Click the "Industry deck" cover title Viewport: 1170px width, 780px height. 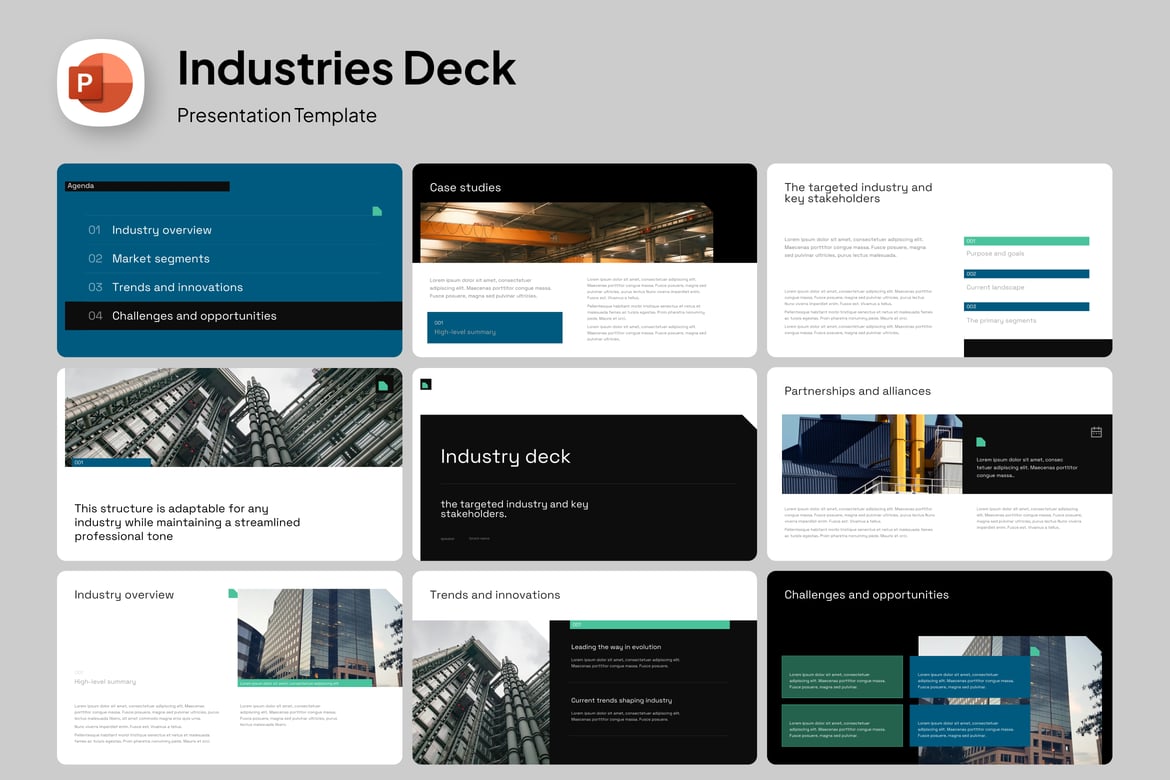point(505,456)
